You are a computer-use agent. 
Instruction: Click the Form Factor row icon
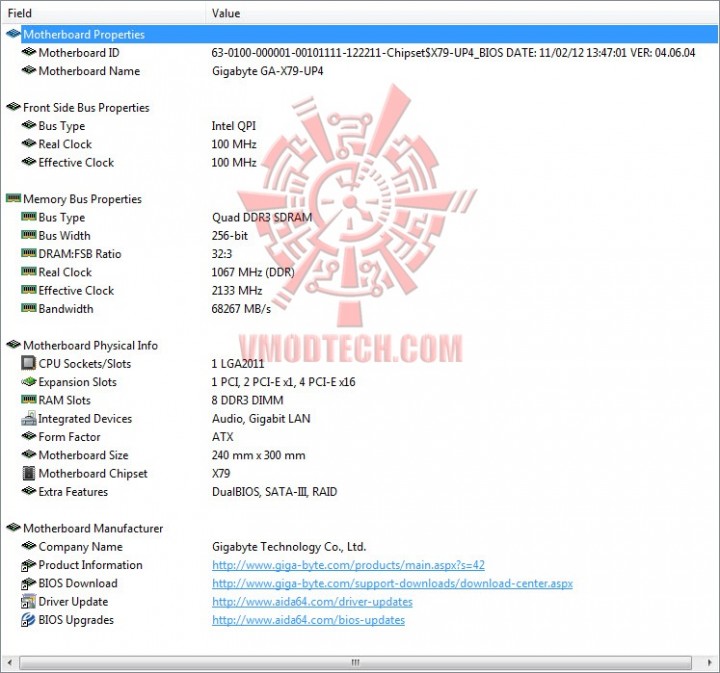pos(28,436)
